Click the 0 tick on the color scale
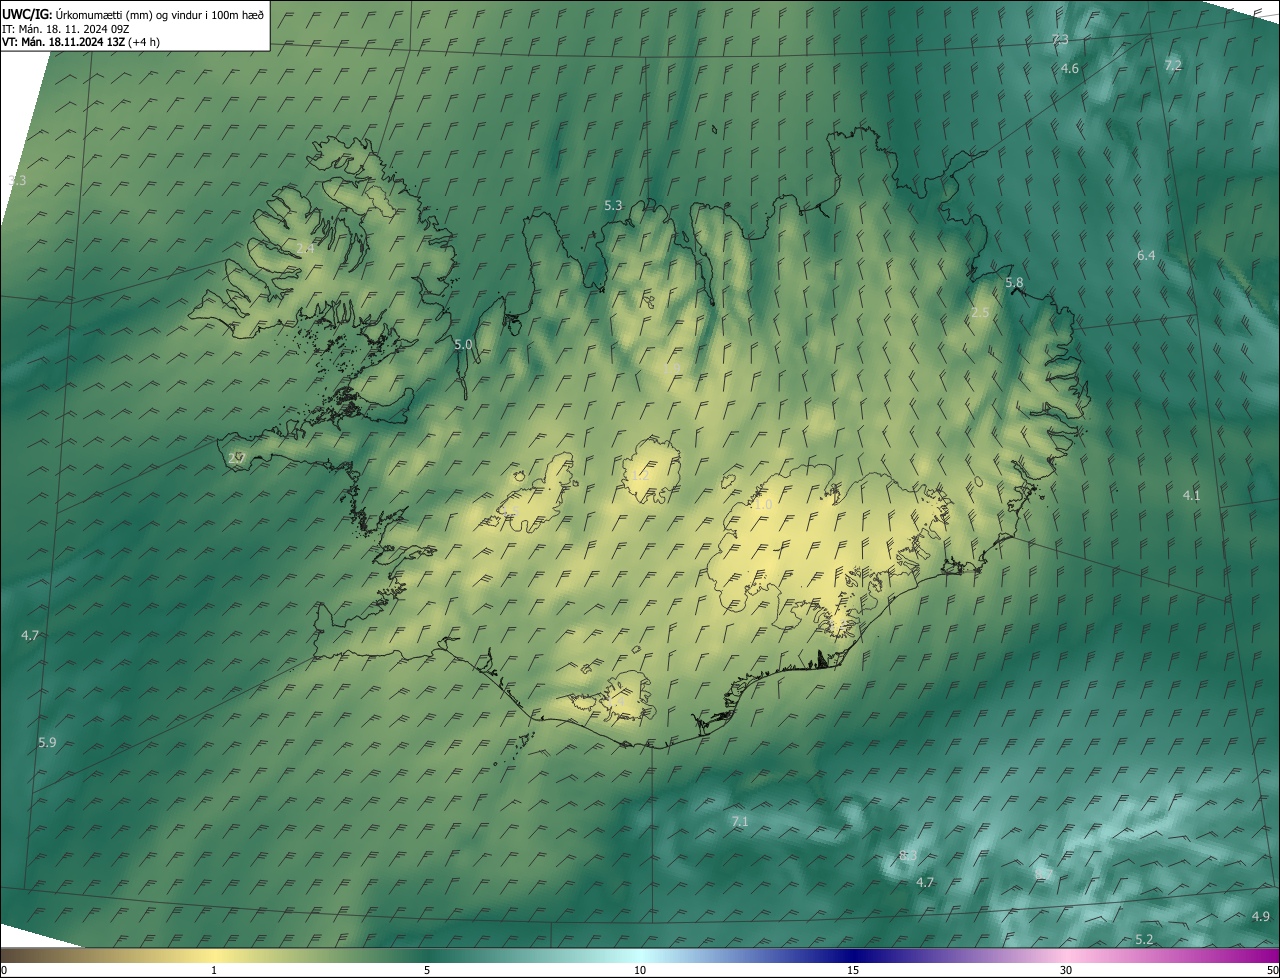The image size is (1280, 978). pyautogui.click(x=4, y=970)
